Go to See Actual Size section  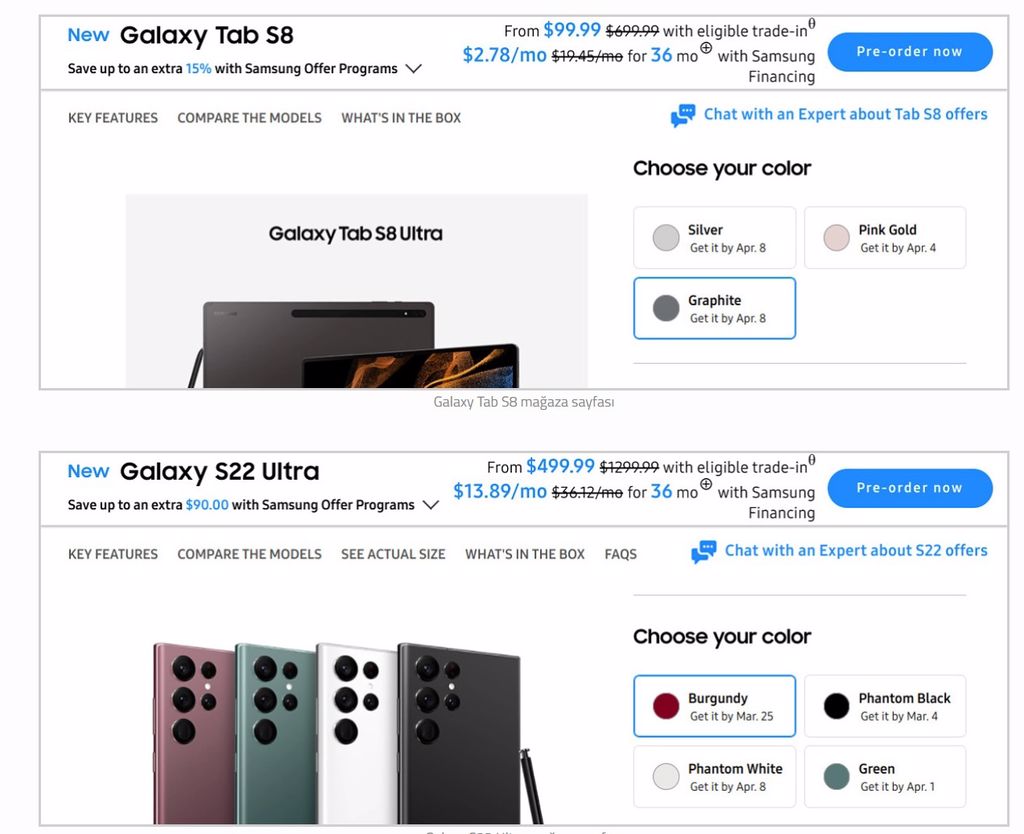click(x=393, y=554)
